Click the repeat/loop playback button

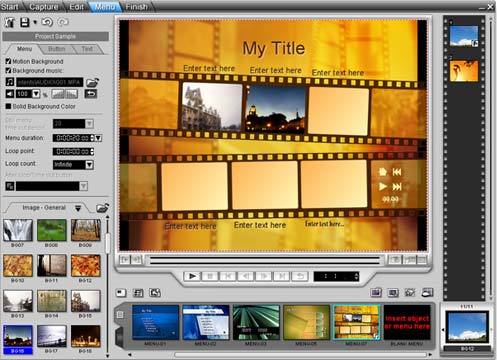click(300, 276)
